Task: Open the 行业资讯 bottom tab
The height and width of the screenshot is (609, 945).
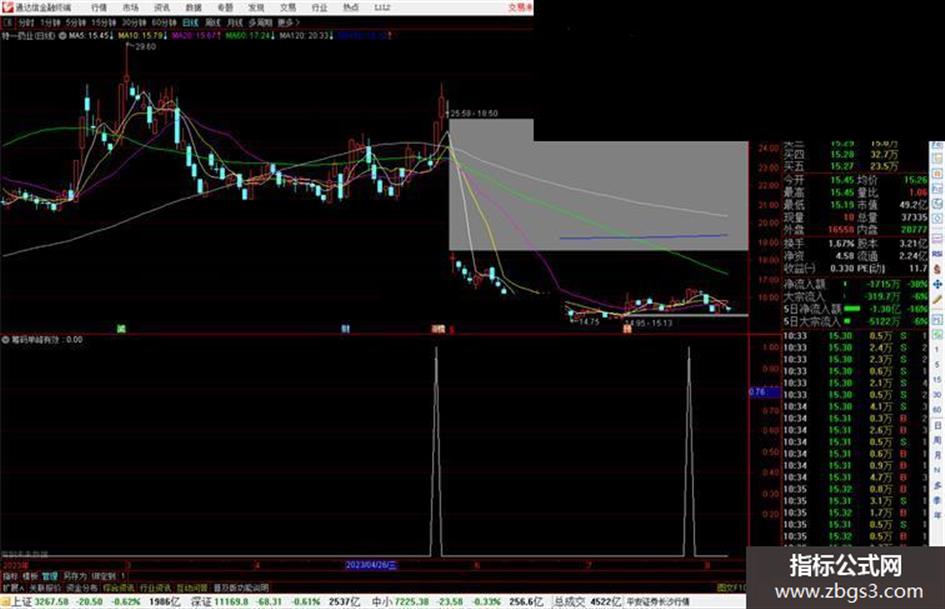Action: (x=155, y=587)
